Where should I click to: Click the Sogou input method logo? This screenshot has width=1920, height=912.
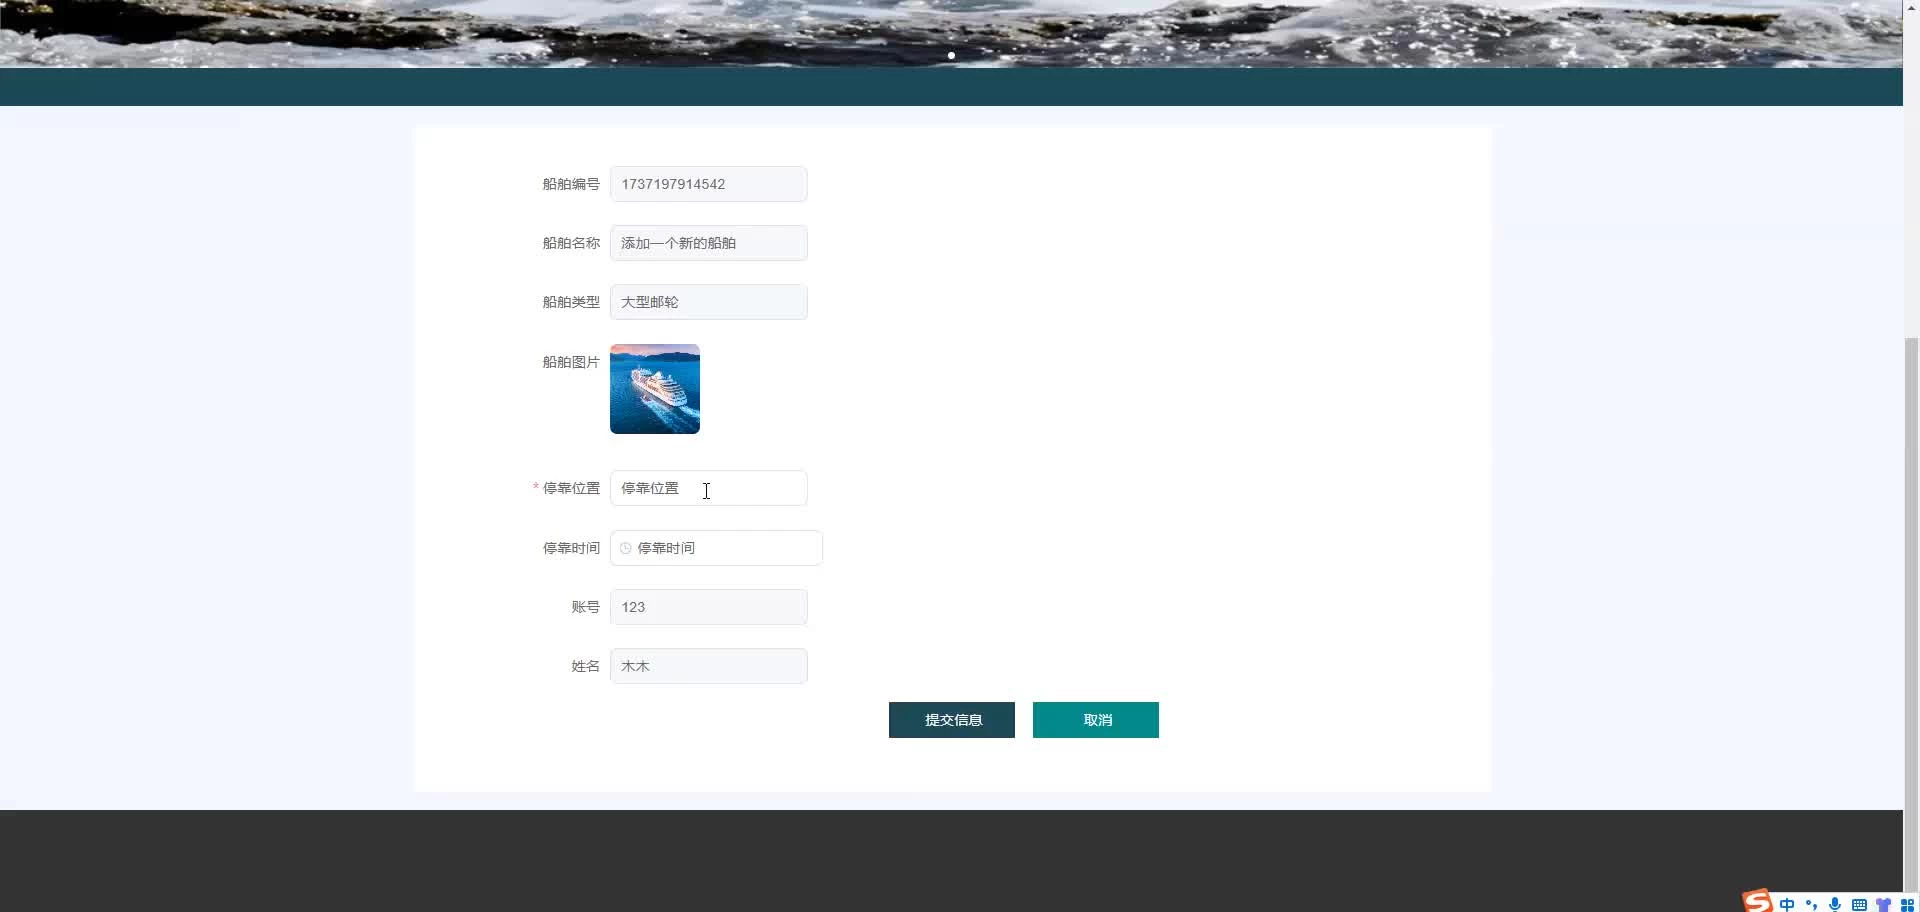coord(1757,901)
